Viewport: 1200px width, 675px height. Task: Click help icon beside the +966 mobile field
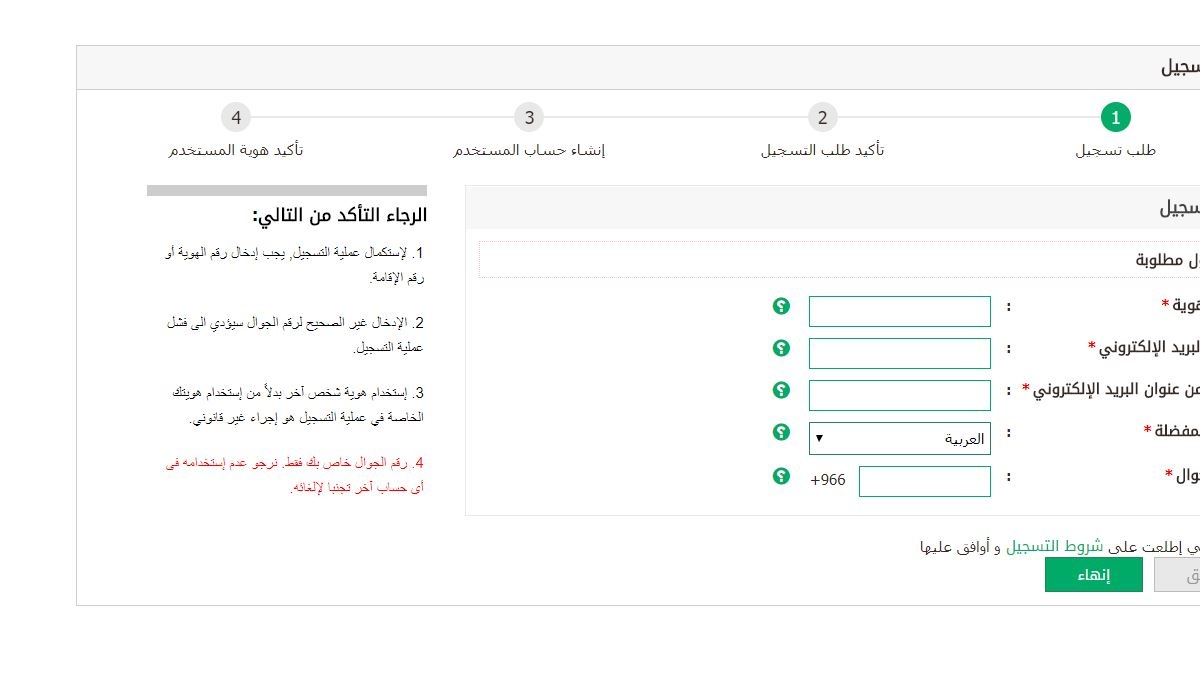[782, 476]
